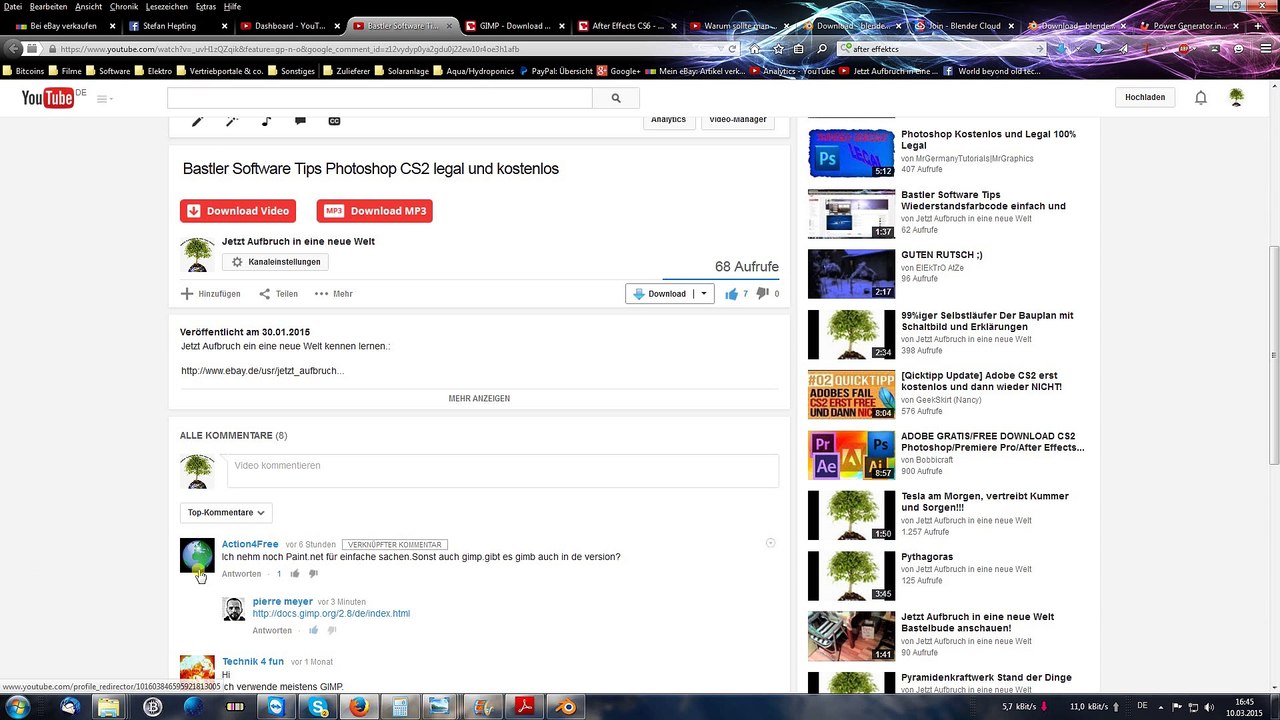Click the red Download MP3 button
This screenshot has width=1280, height=720.
click(375, 211)
